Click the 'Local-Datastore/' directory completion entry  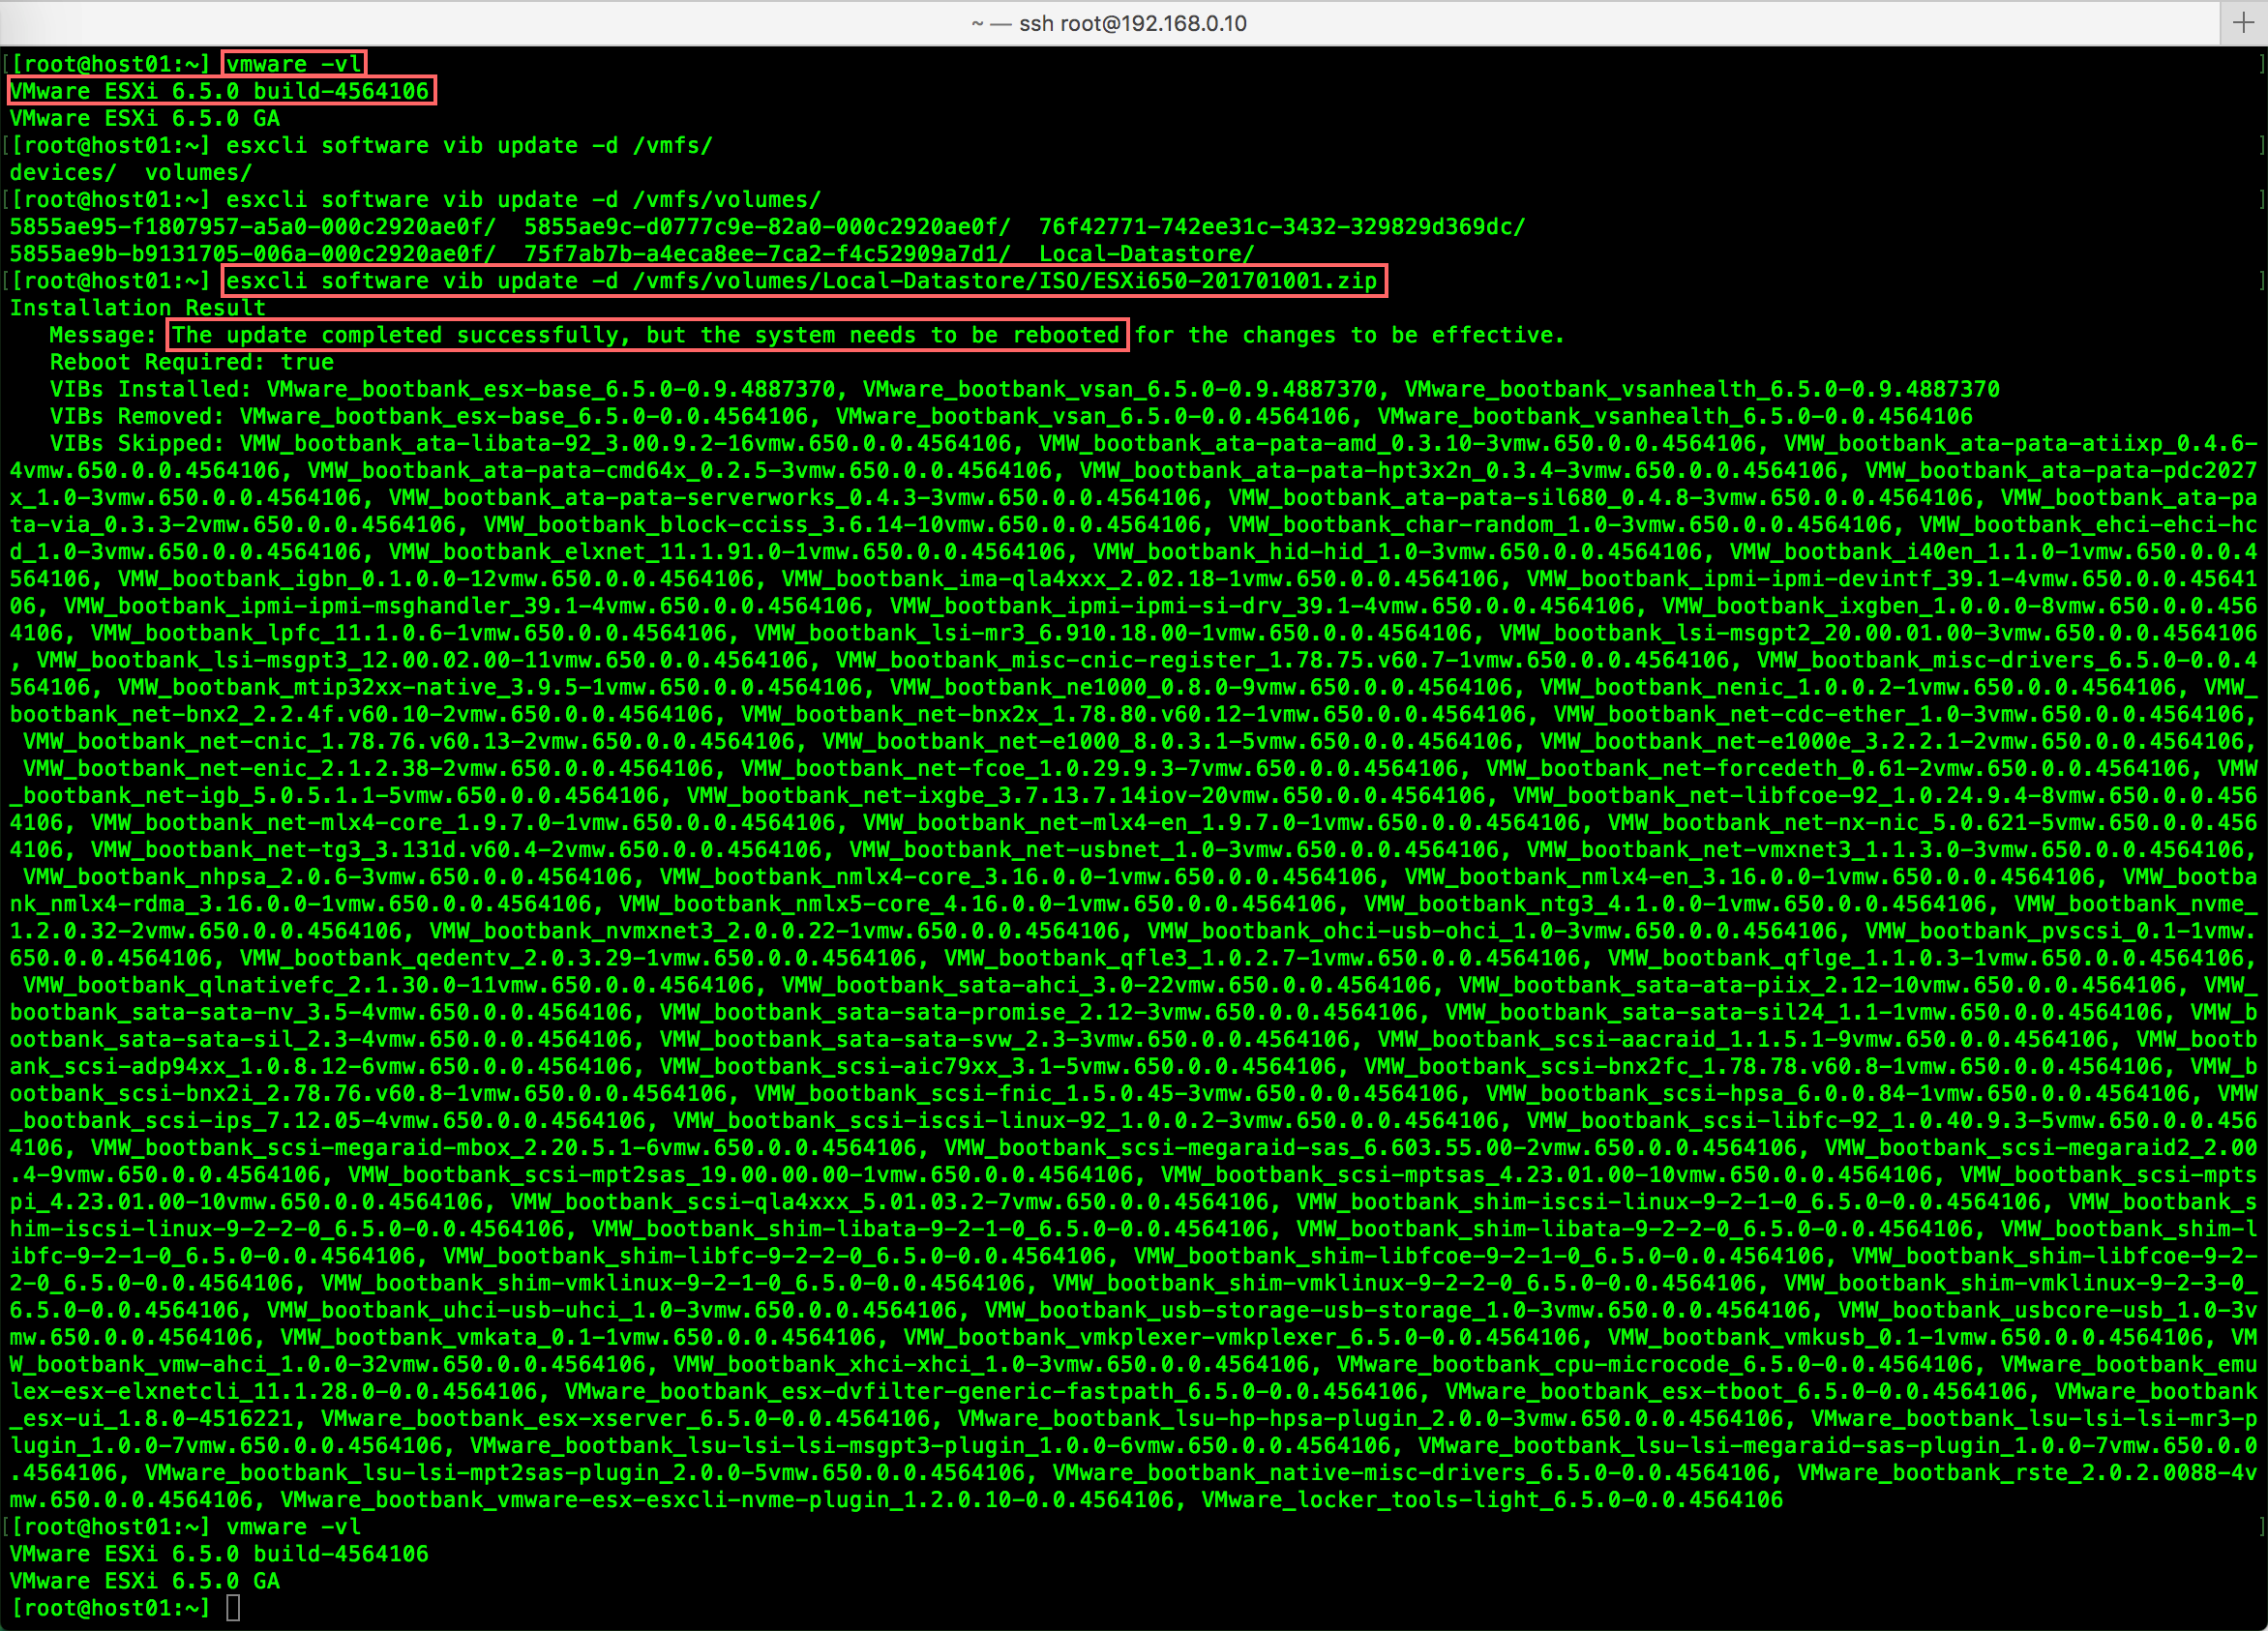(1146, 254)
